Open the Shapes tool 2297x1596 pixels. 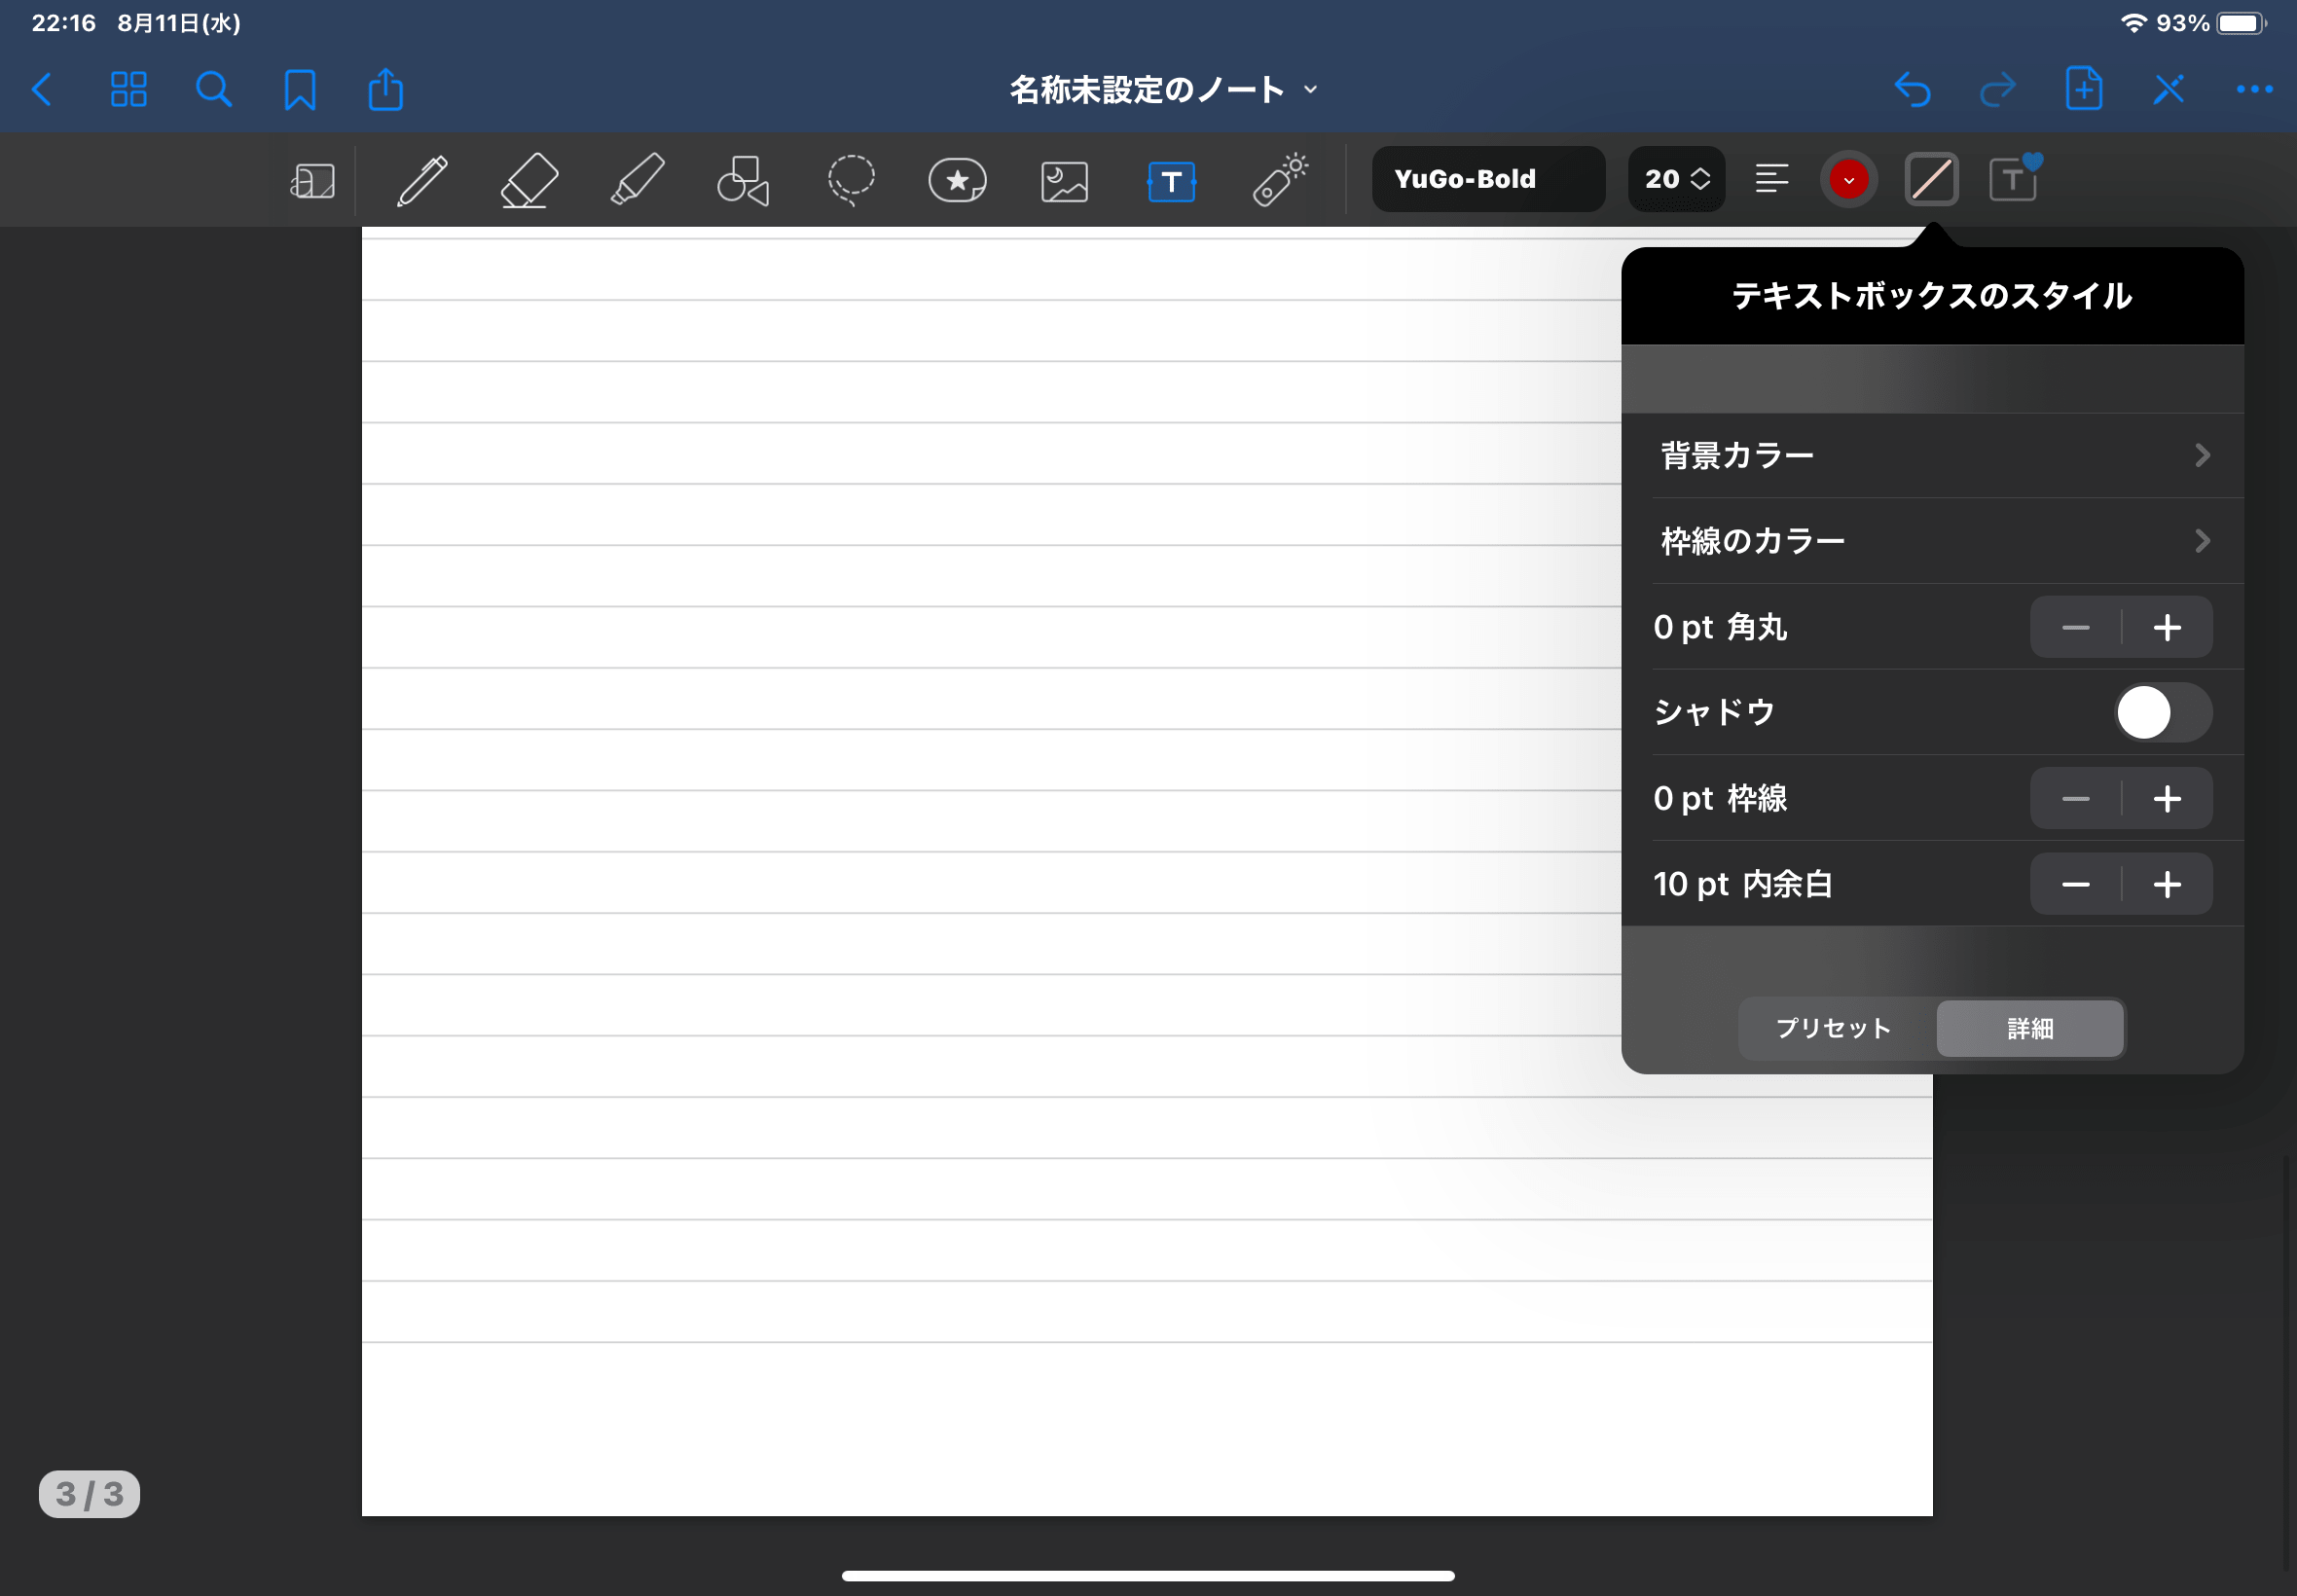(x=743, y=181)
